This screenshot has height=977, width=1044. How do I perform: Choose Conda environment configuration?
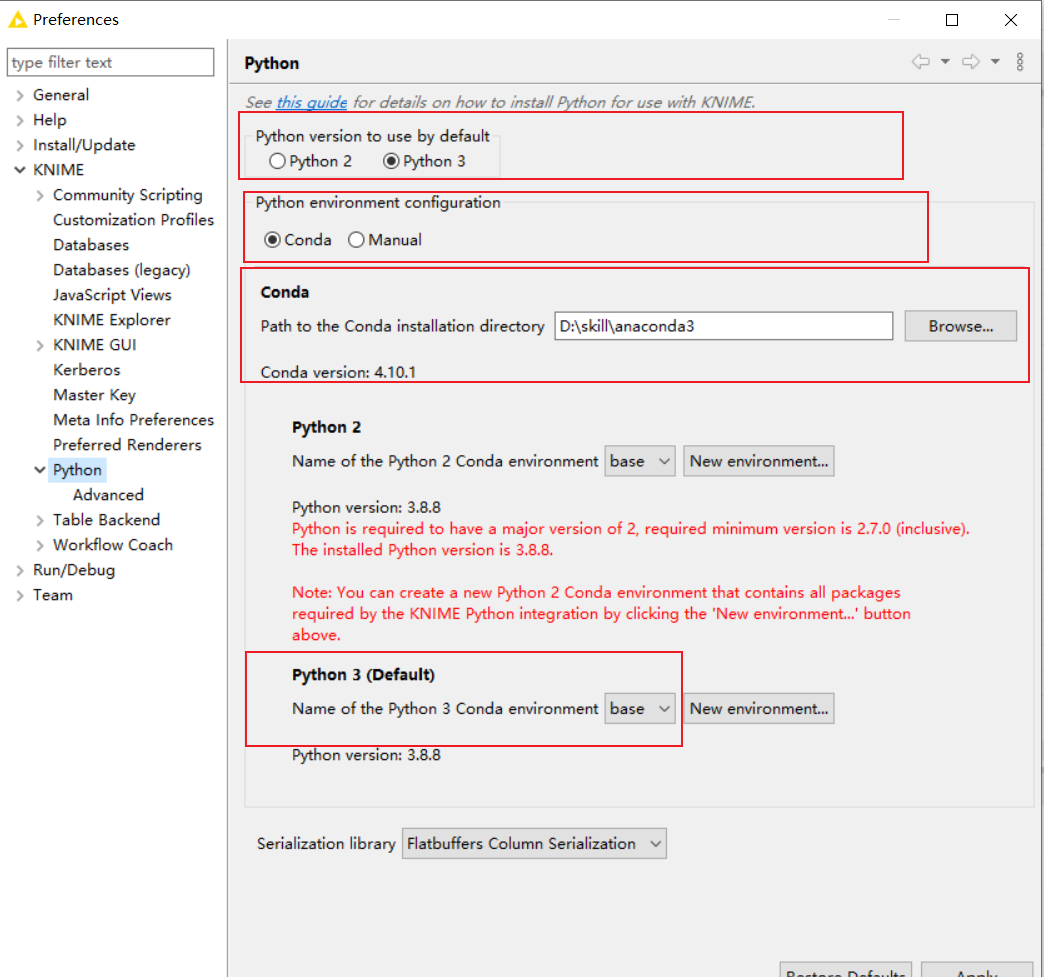pos(272,240)
